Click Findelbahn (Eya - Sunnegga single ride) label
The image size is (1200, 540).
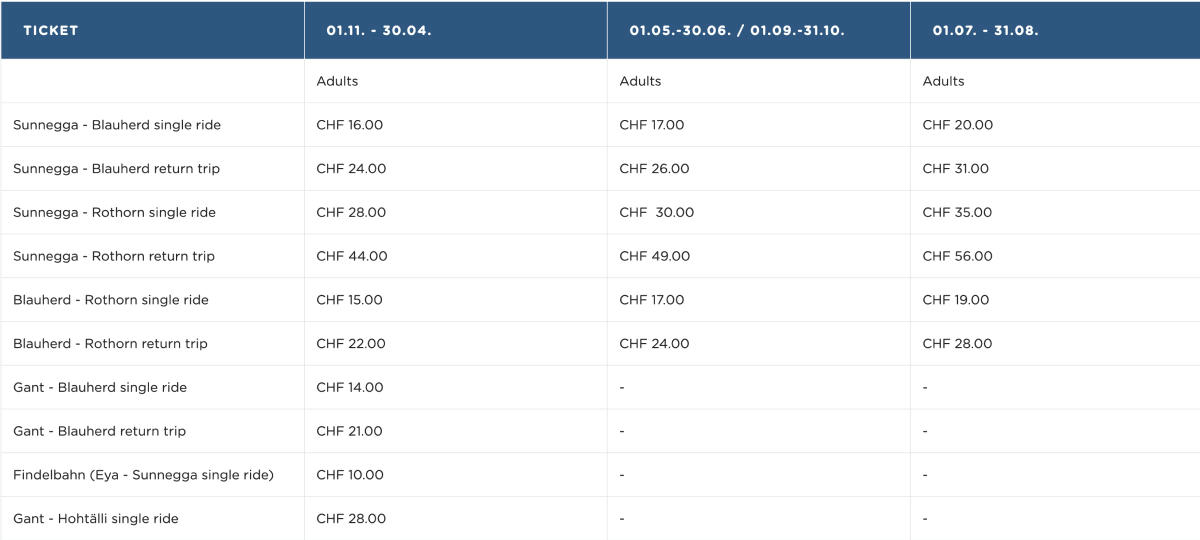[143, 475]
